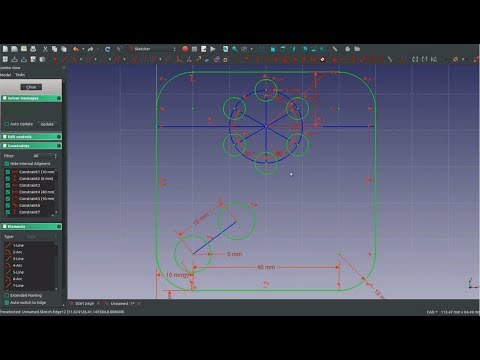The height and width of the screenshot is (360, 480).
Task: Click the Paste icon
Action: [63, 49]
